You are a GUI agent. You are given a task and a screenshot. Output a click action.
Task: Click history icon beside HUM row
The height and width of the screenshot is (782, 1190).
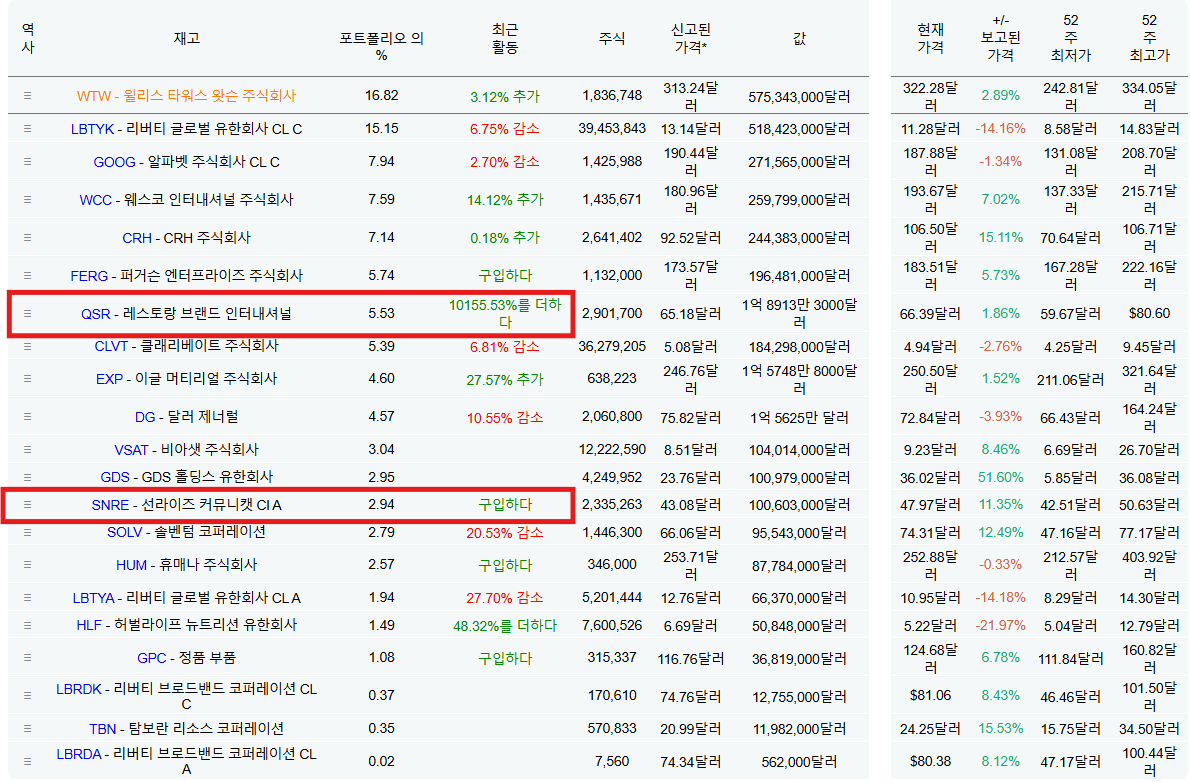[x=28, y=565]
